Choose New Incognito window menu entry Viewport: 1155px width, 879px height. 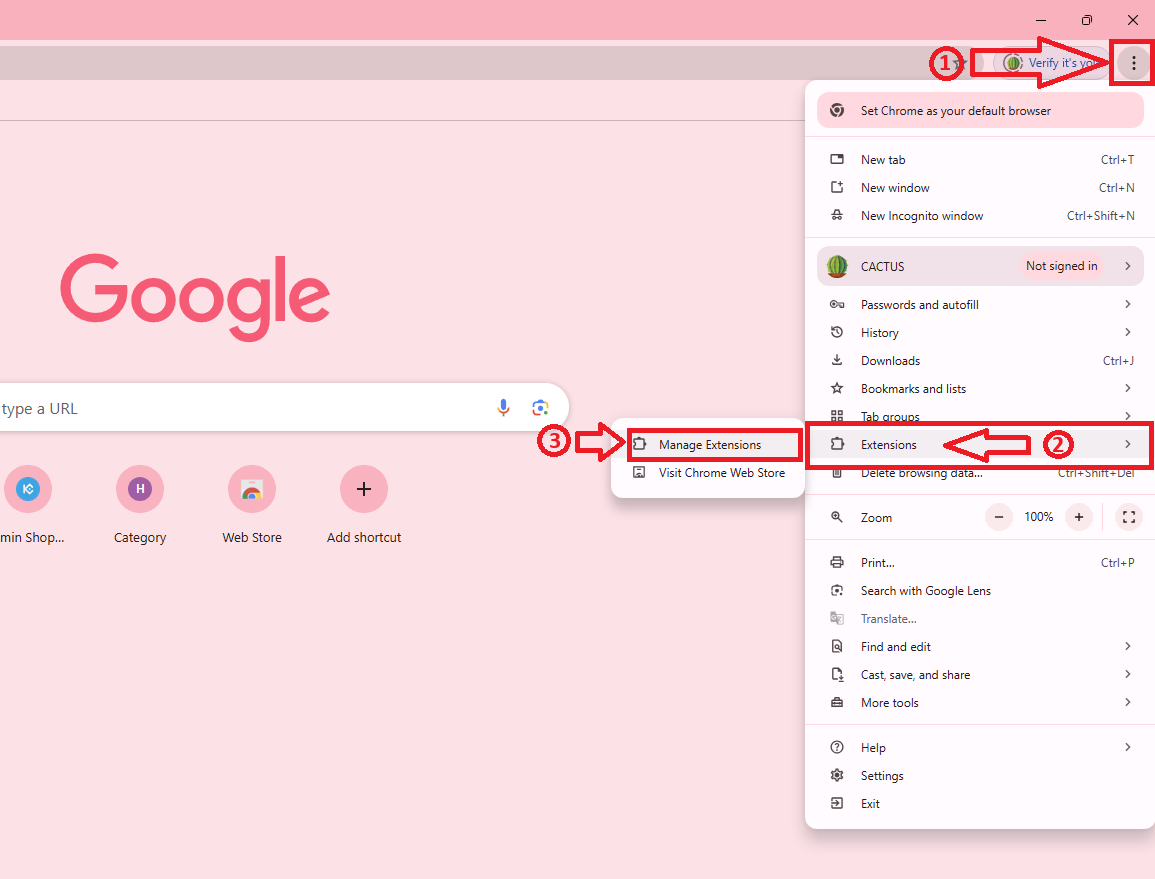(x=980, y=215)
